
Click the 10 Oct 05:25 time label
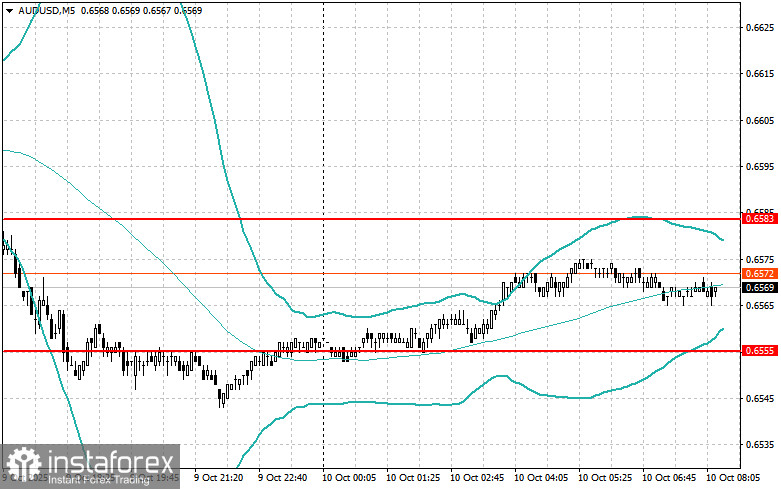pyautogui.click(x=605, y=478)
